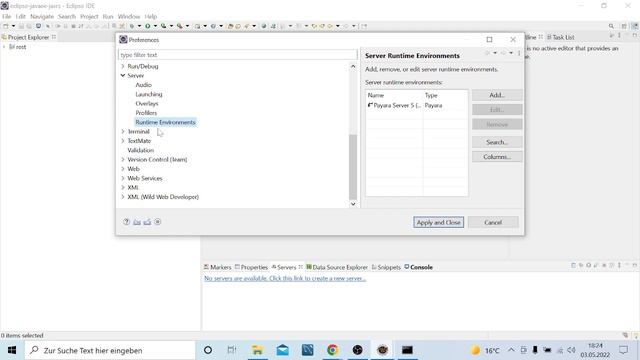
Task: Click the Windows Start button
Action: pyautogui.click(x=12, y=350)
